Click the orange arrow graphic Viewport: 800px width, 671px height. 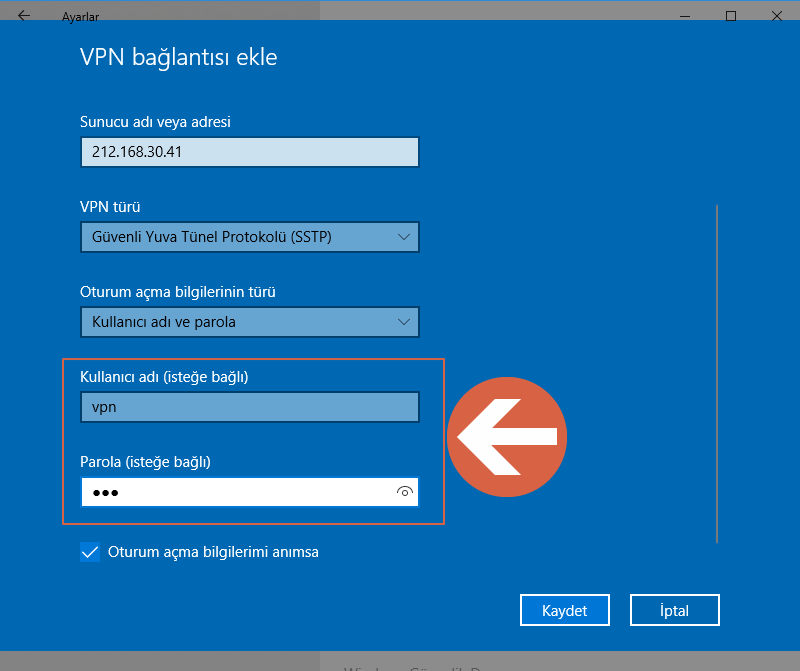coord(507,437)
